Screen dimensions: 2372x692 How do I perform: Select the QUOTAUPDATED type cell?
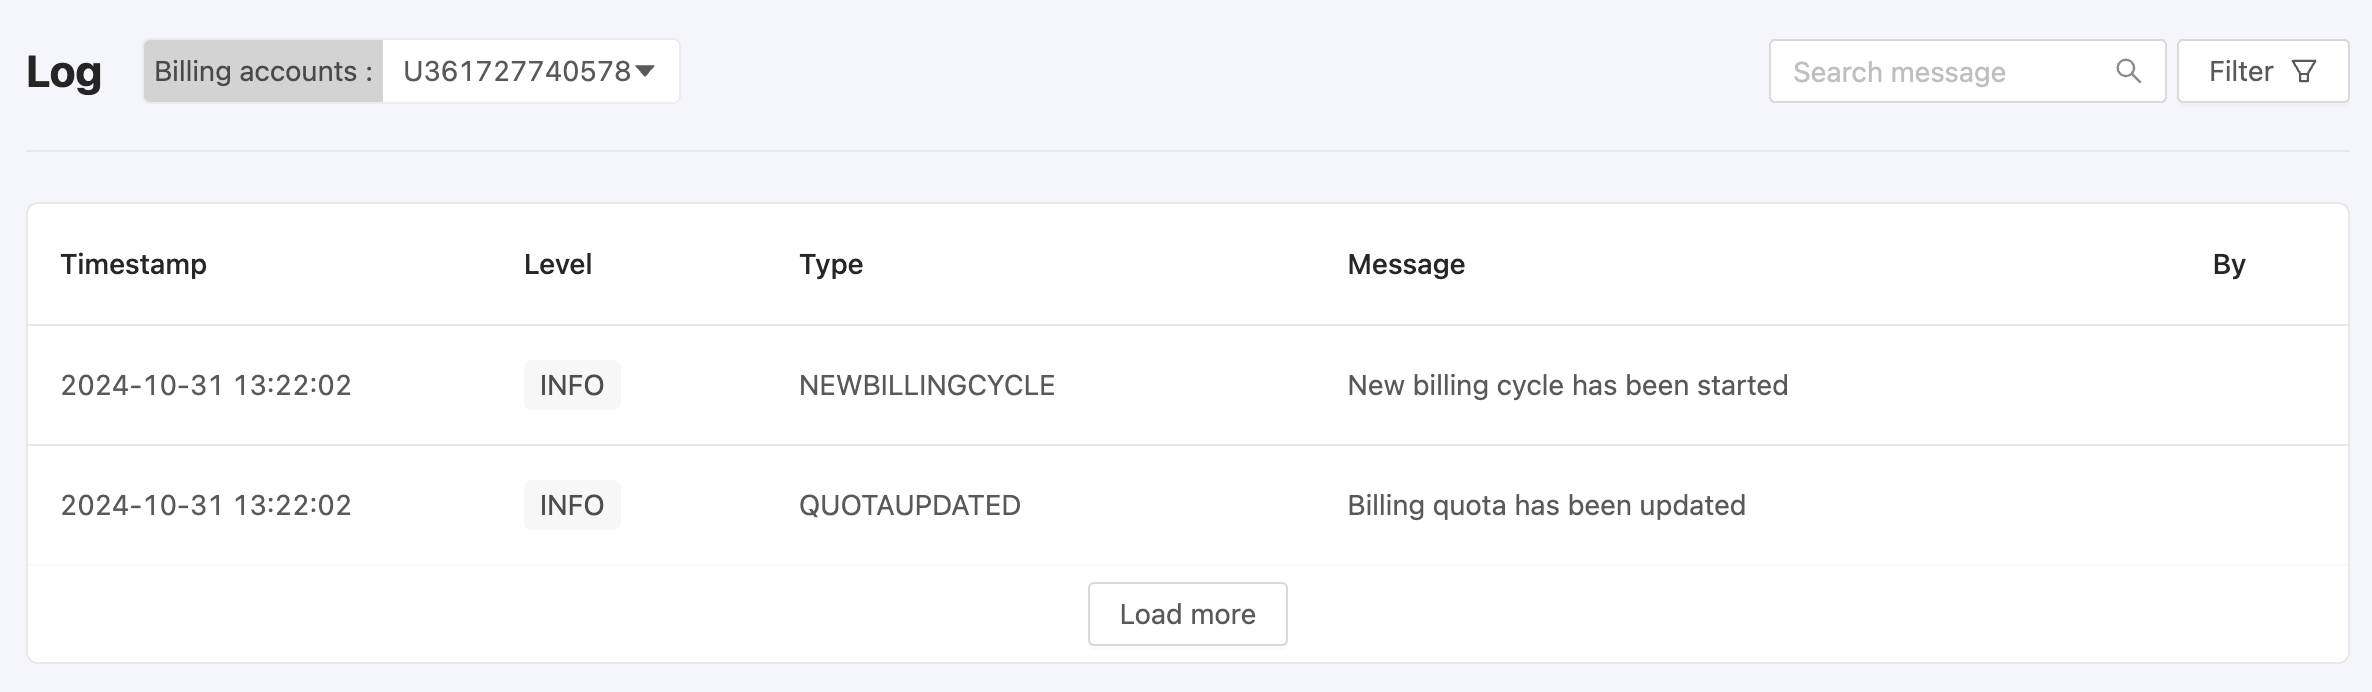910,505
